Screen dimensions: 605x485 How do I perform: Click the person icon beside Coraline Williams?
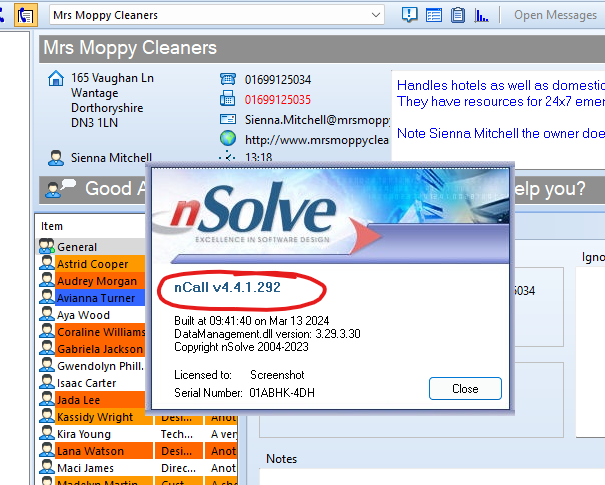point(47,331)
